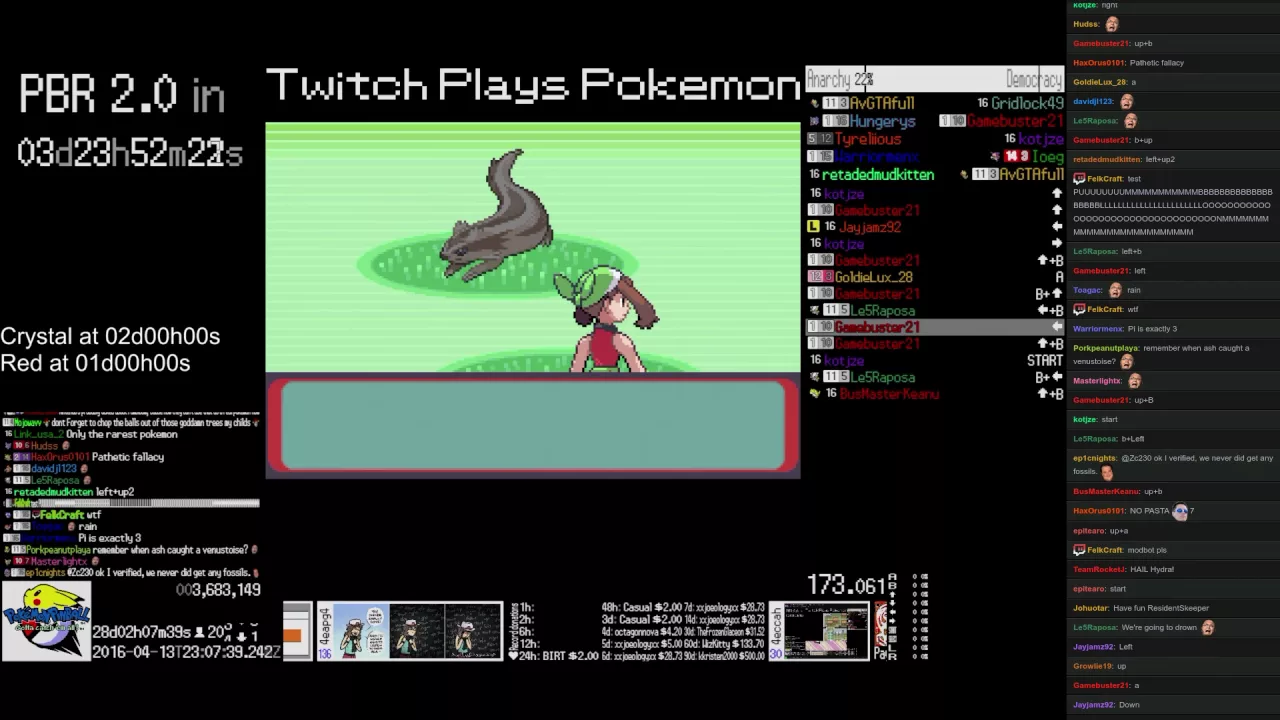Viewport: 1280px width, 720px height.
Task: Click the emote next to davidjl123's name
Action: (x=1127, y=102)
